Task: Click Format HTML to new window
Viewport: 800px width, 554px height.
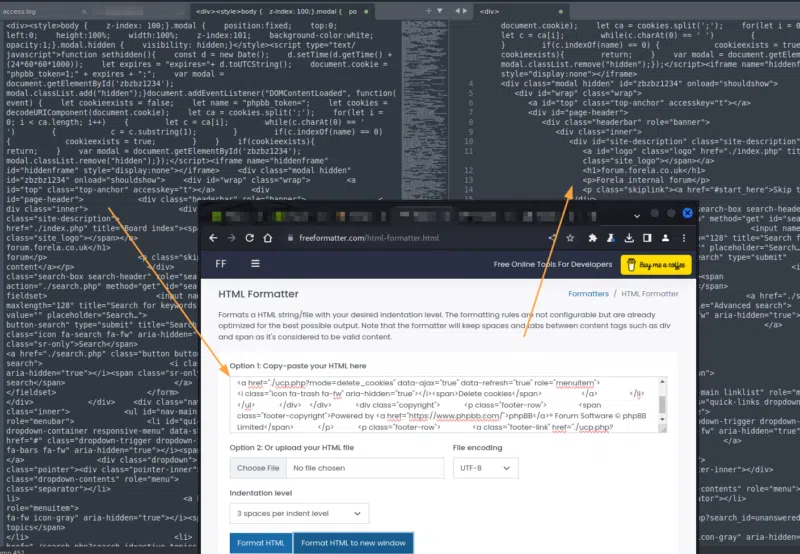Action: tap(353, 543)
